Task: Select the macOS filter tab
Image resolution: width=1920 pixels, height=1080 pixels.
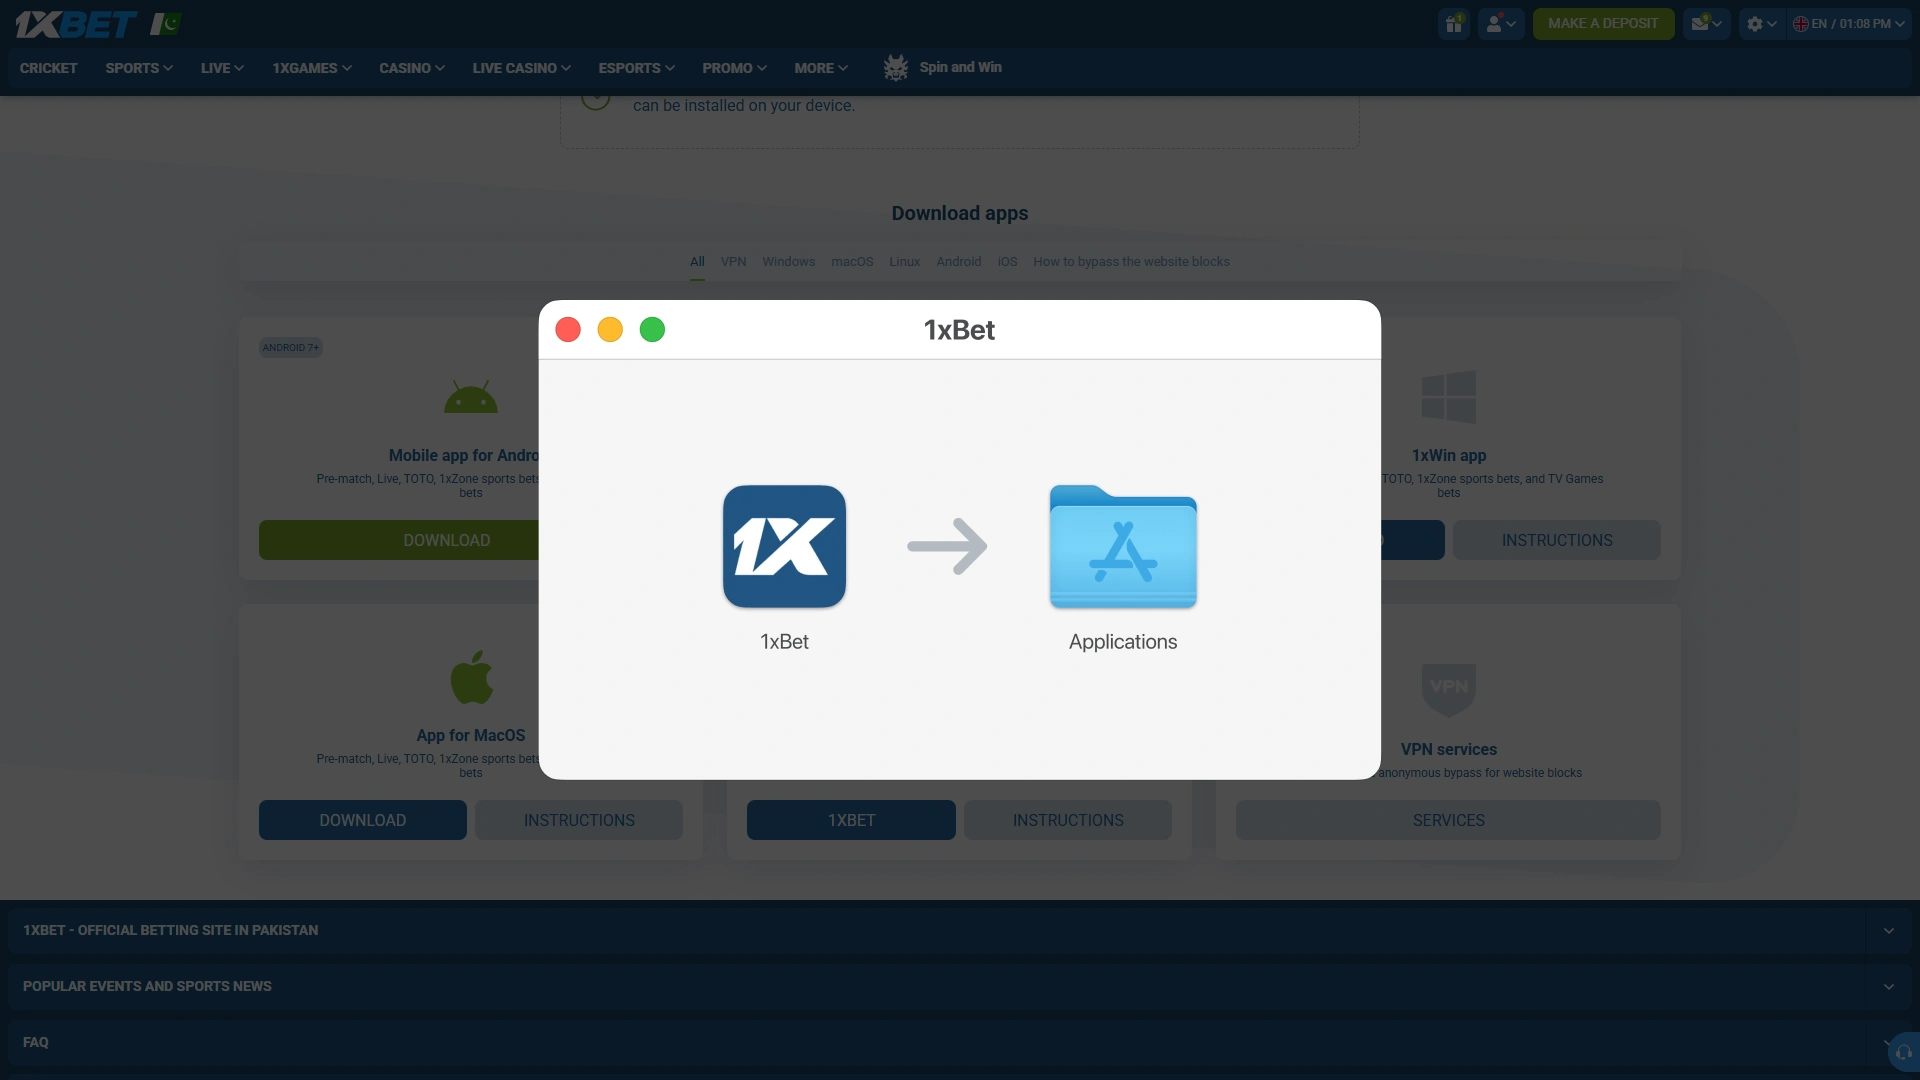Action: point(852,262)
